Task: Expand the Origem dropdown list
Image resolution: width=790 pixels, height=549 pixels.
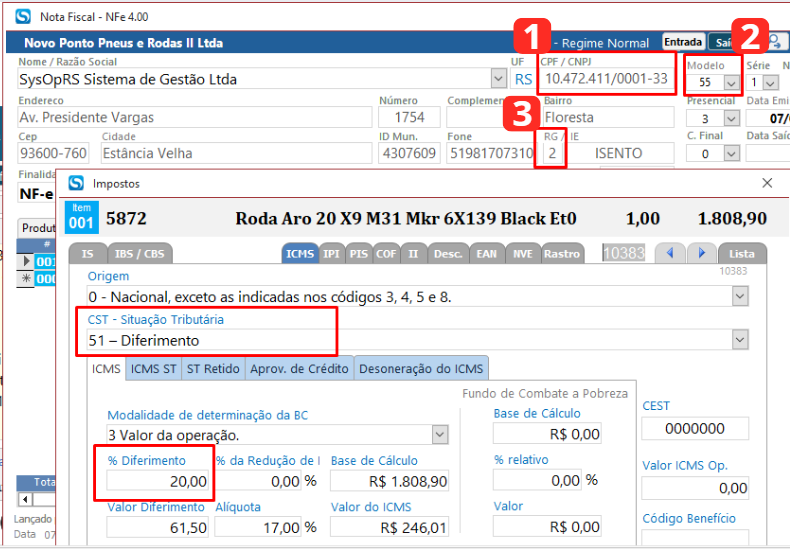Action: [x=740, y=296]
